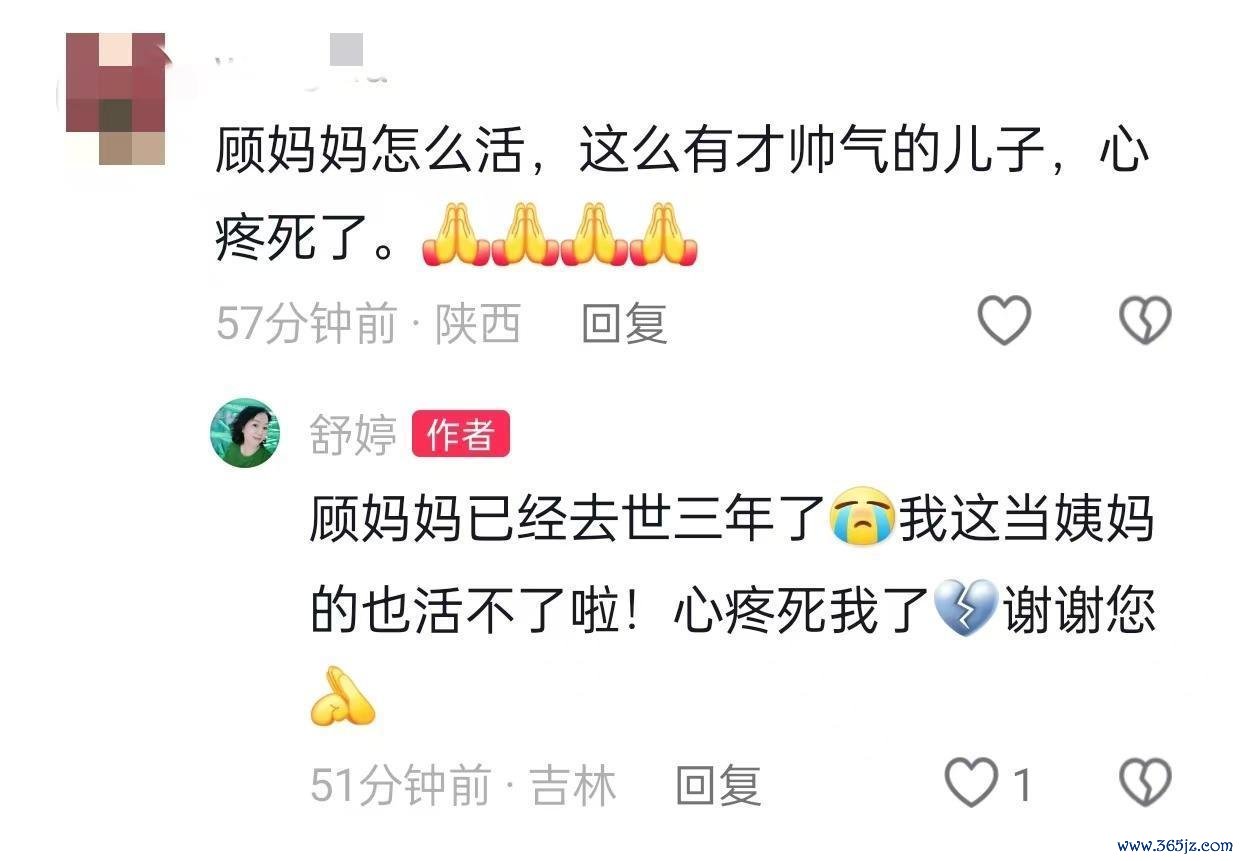The image size is (1240, 861).
Task: Tap the red 作者 author badge
Action: (461, 434)
